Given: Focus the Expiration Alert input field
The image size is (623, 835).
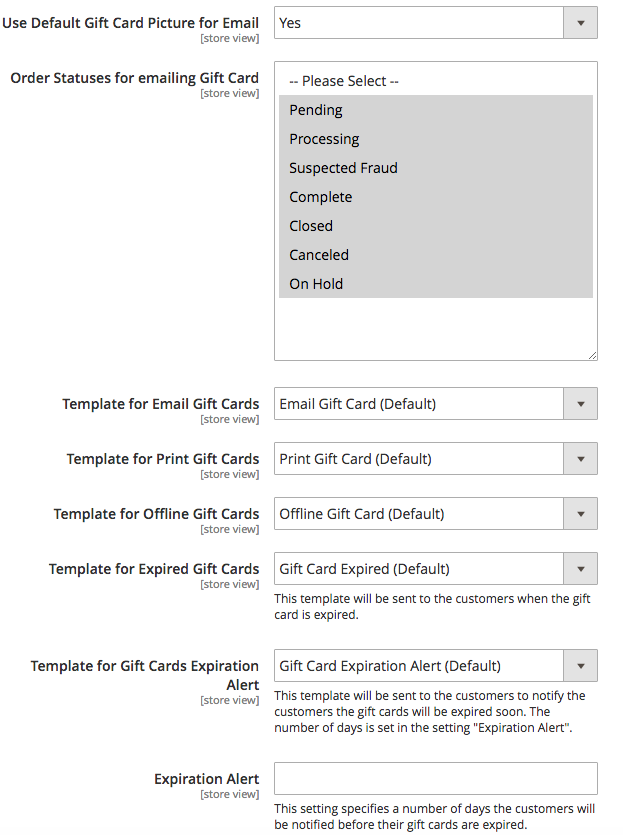Looking at the screenshot, I should pyautogui.click(x=436, y=779).
